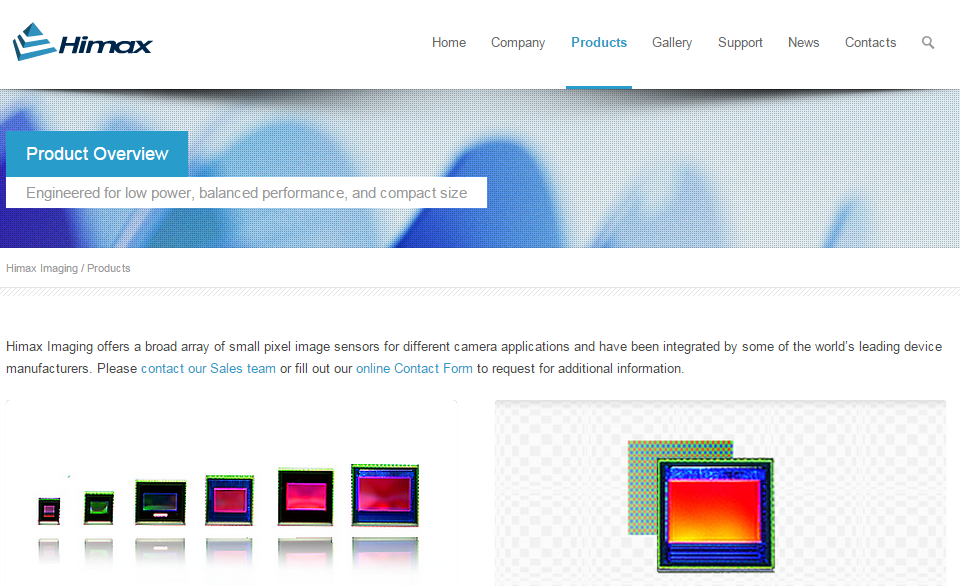
Task: Click the 'Himax Imaging' breadcrumb
Action: point(42,268)
